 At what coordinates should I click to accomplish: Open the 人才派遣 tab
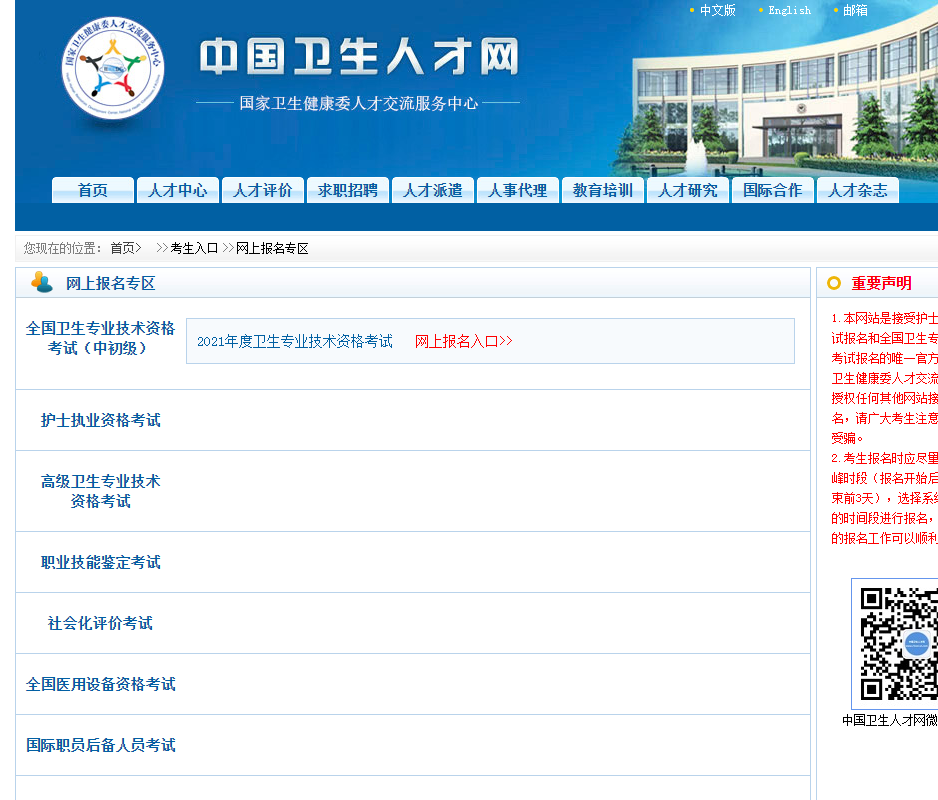pos(433,190)
